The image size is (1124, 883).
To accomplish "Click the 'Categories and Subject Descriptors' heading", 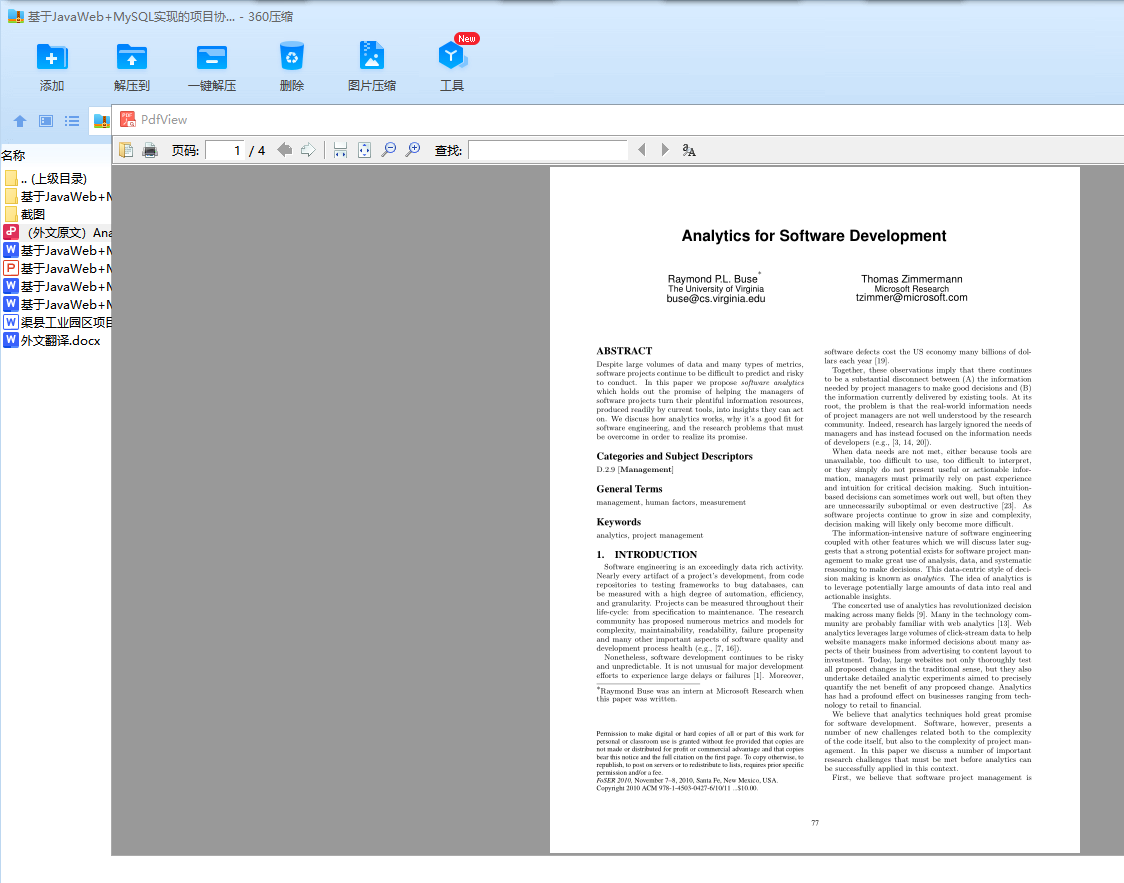I will click(675, 456).
